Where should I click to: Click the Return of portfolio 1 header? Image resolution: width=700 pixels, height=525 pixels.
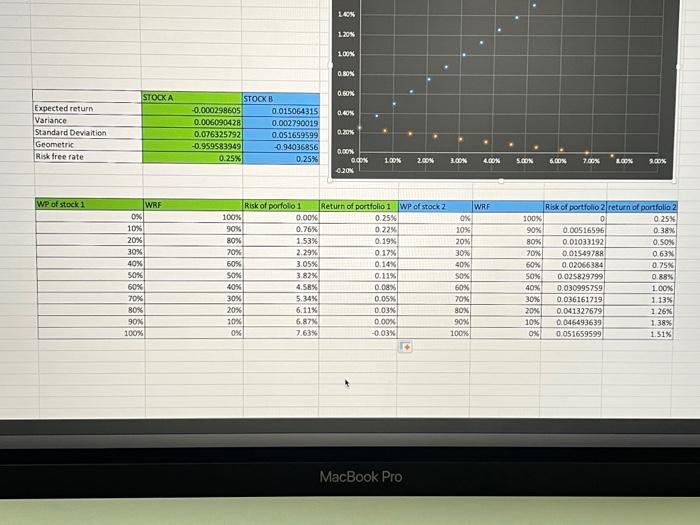358,206
